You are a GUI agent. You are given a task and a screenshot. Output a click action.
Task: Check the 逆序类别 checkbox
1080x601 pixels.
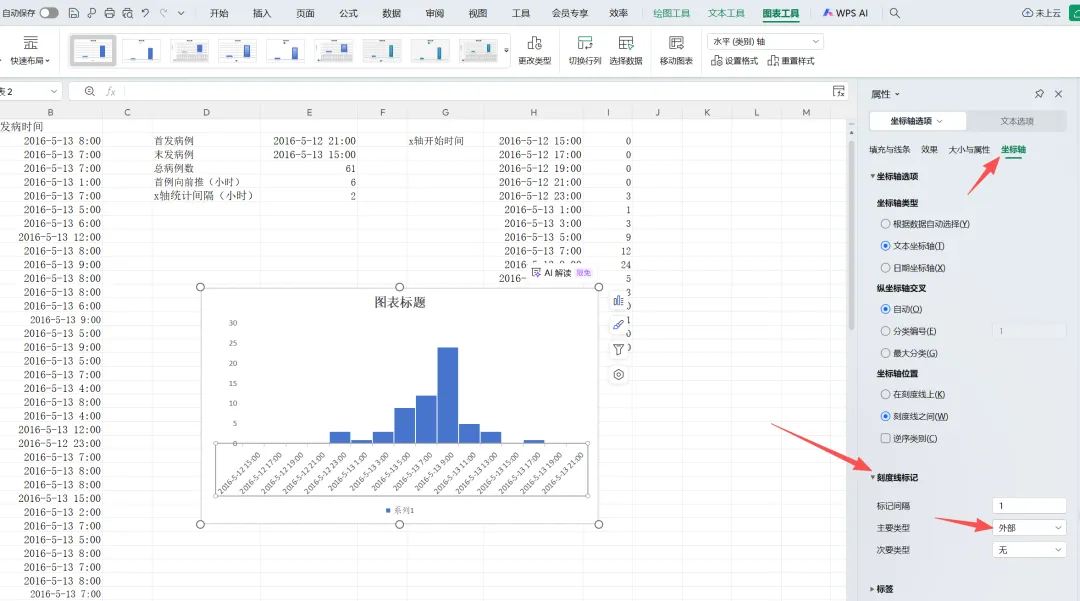pyautogui.click(x=885, y=439)
